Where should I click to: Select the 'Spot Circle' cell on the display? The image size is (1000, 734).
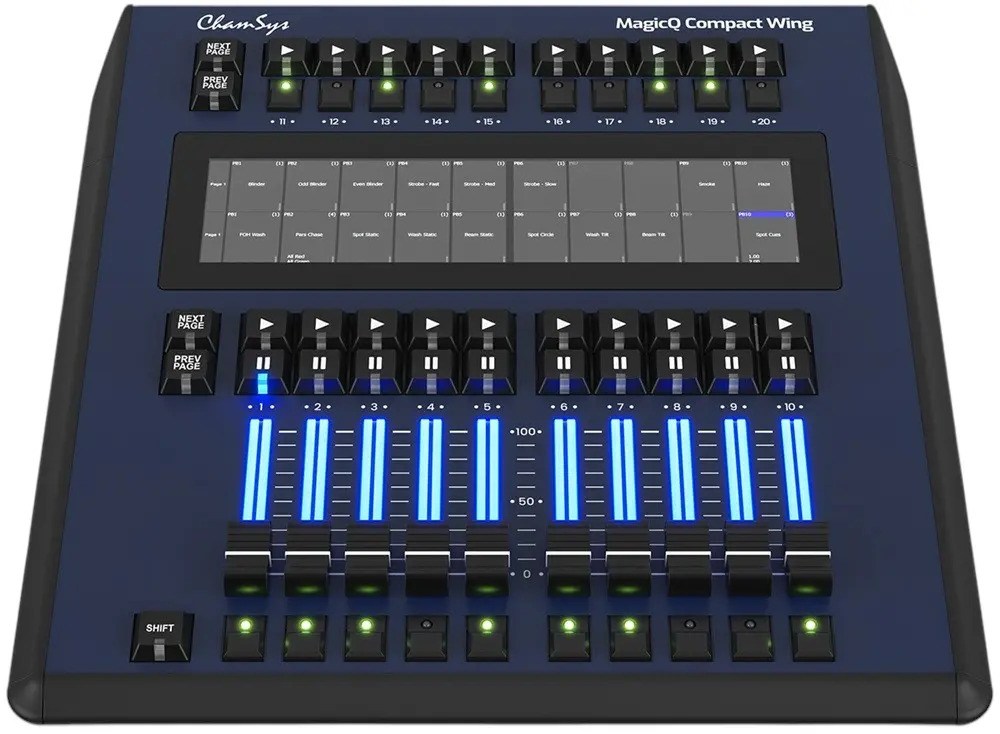coord(541,236)
